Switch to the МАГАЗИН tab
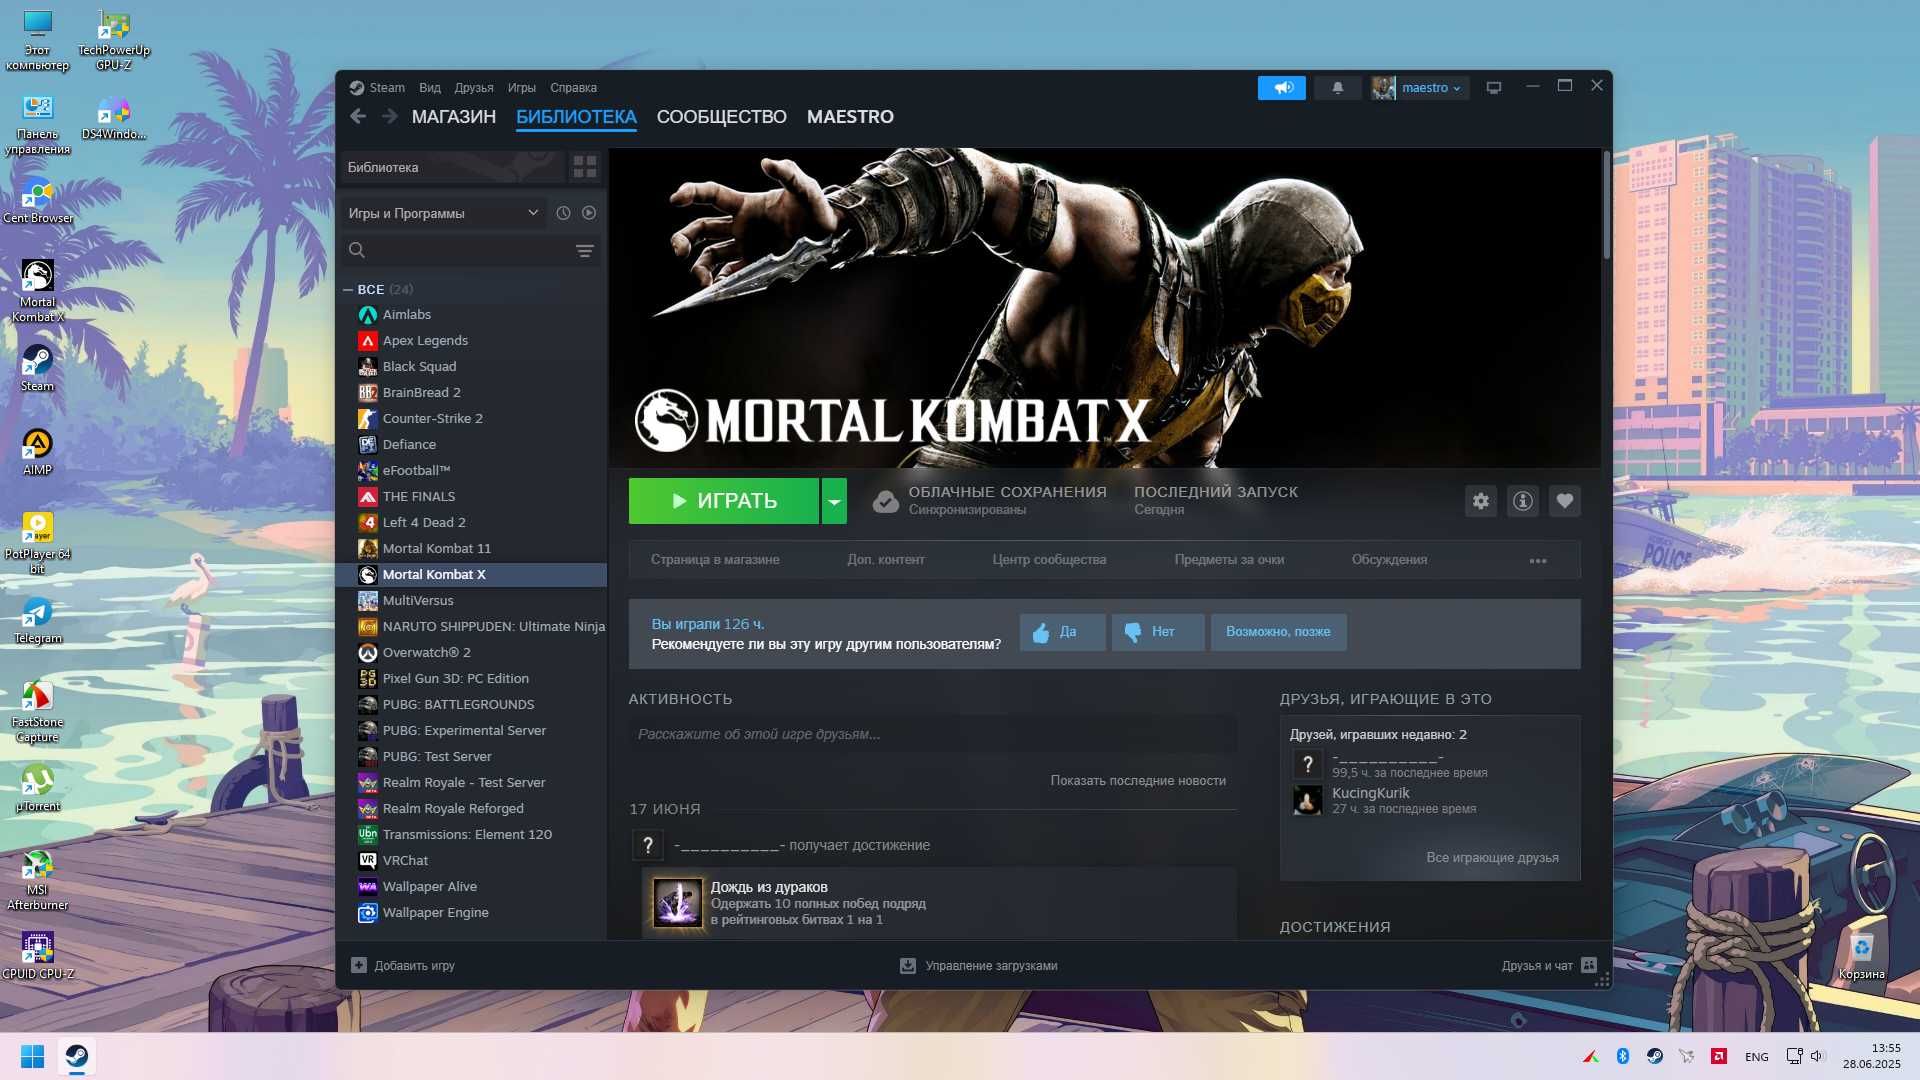1920x1080 pixels. pyautogui.click(x=454, y=117)
